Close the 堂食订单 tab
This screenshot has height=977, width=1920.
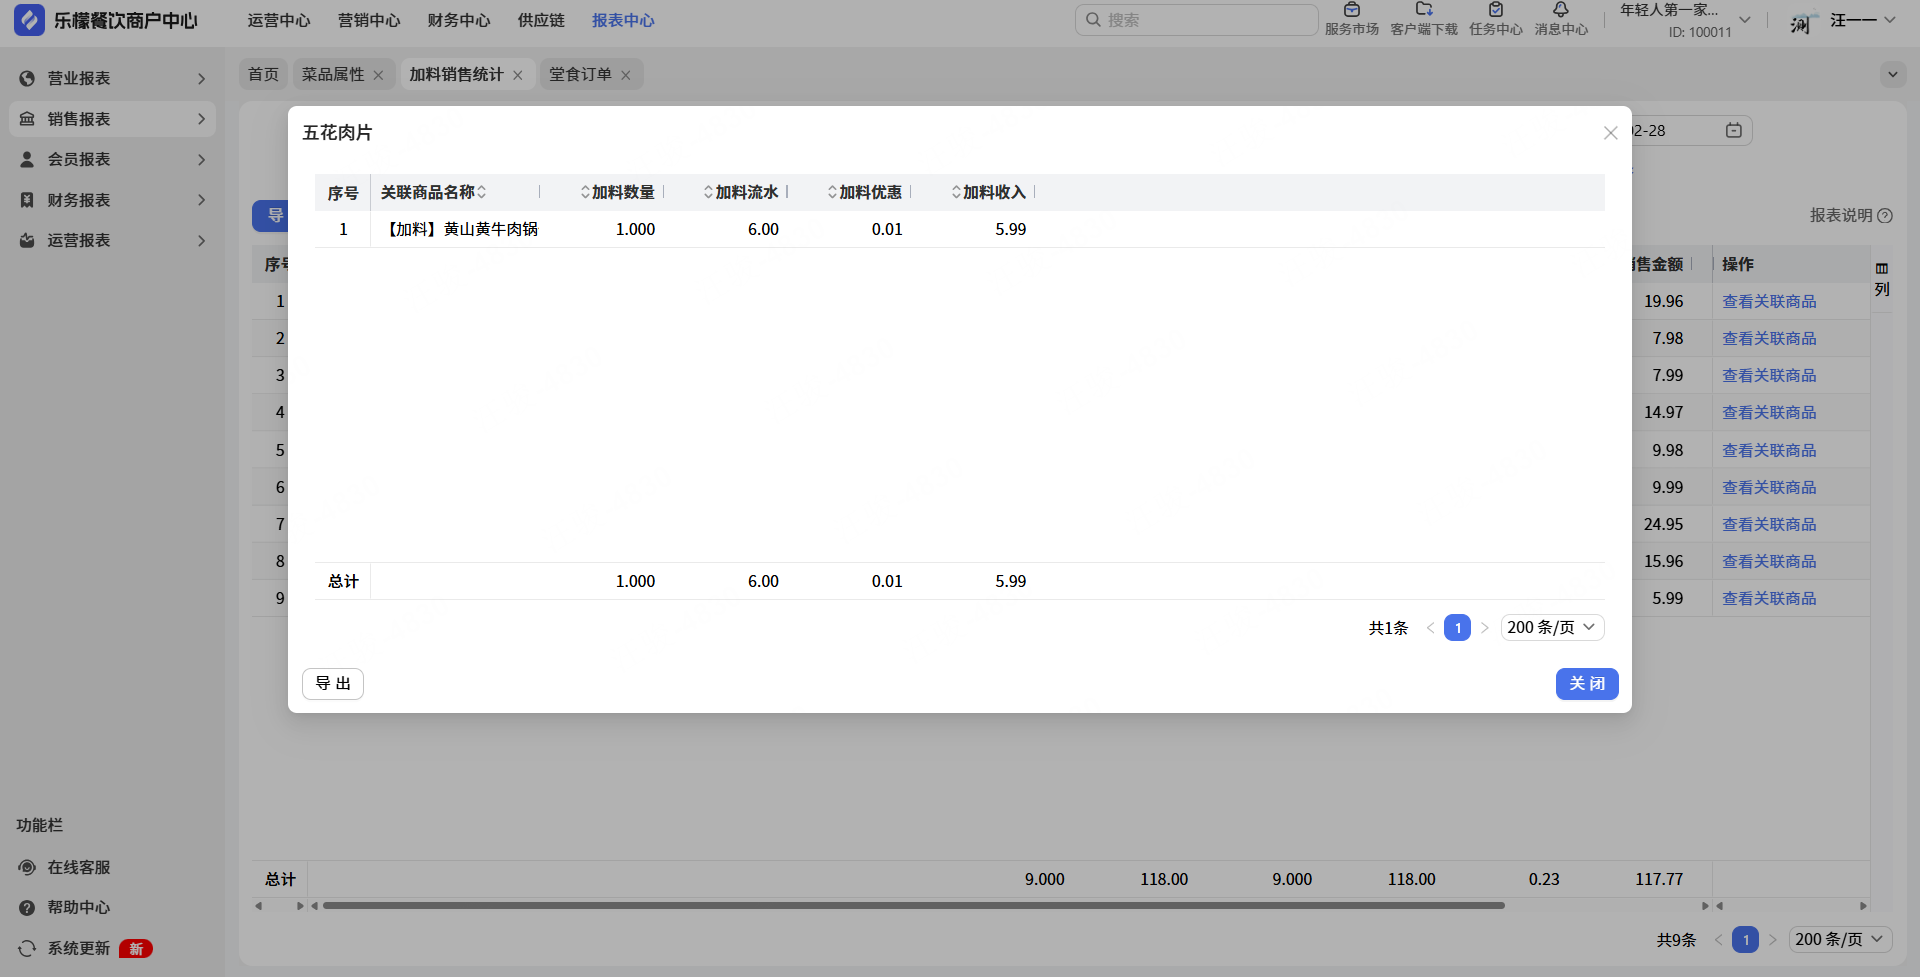pyautogui.click(x=625, y=75)
